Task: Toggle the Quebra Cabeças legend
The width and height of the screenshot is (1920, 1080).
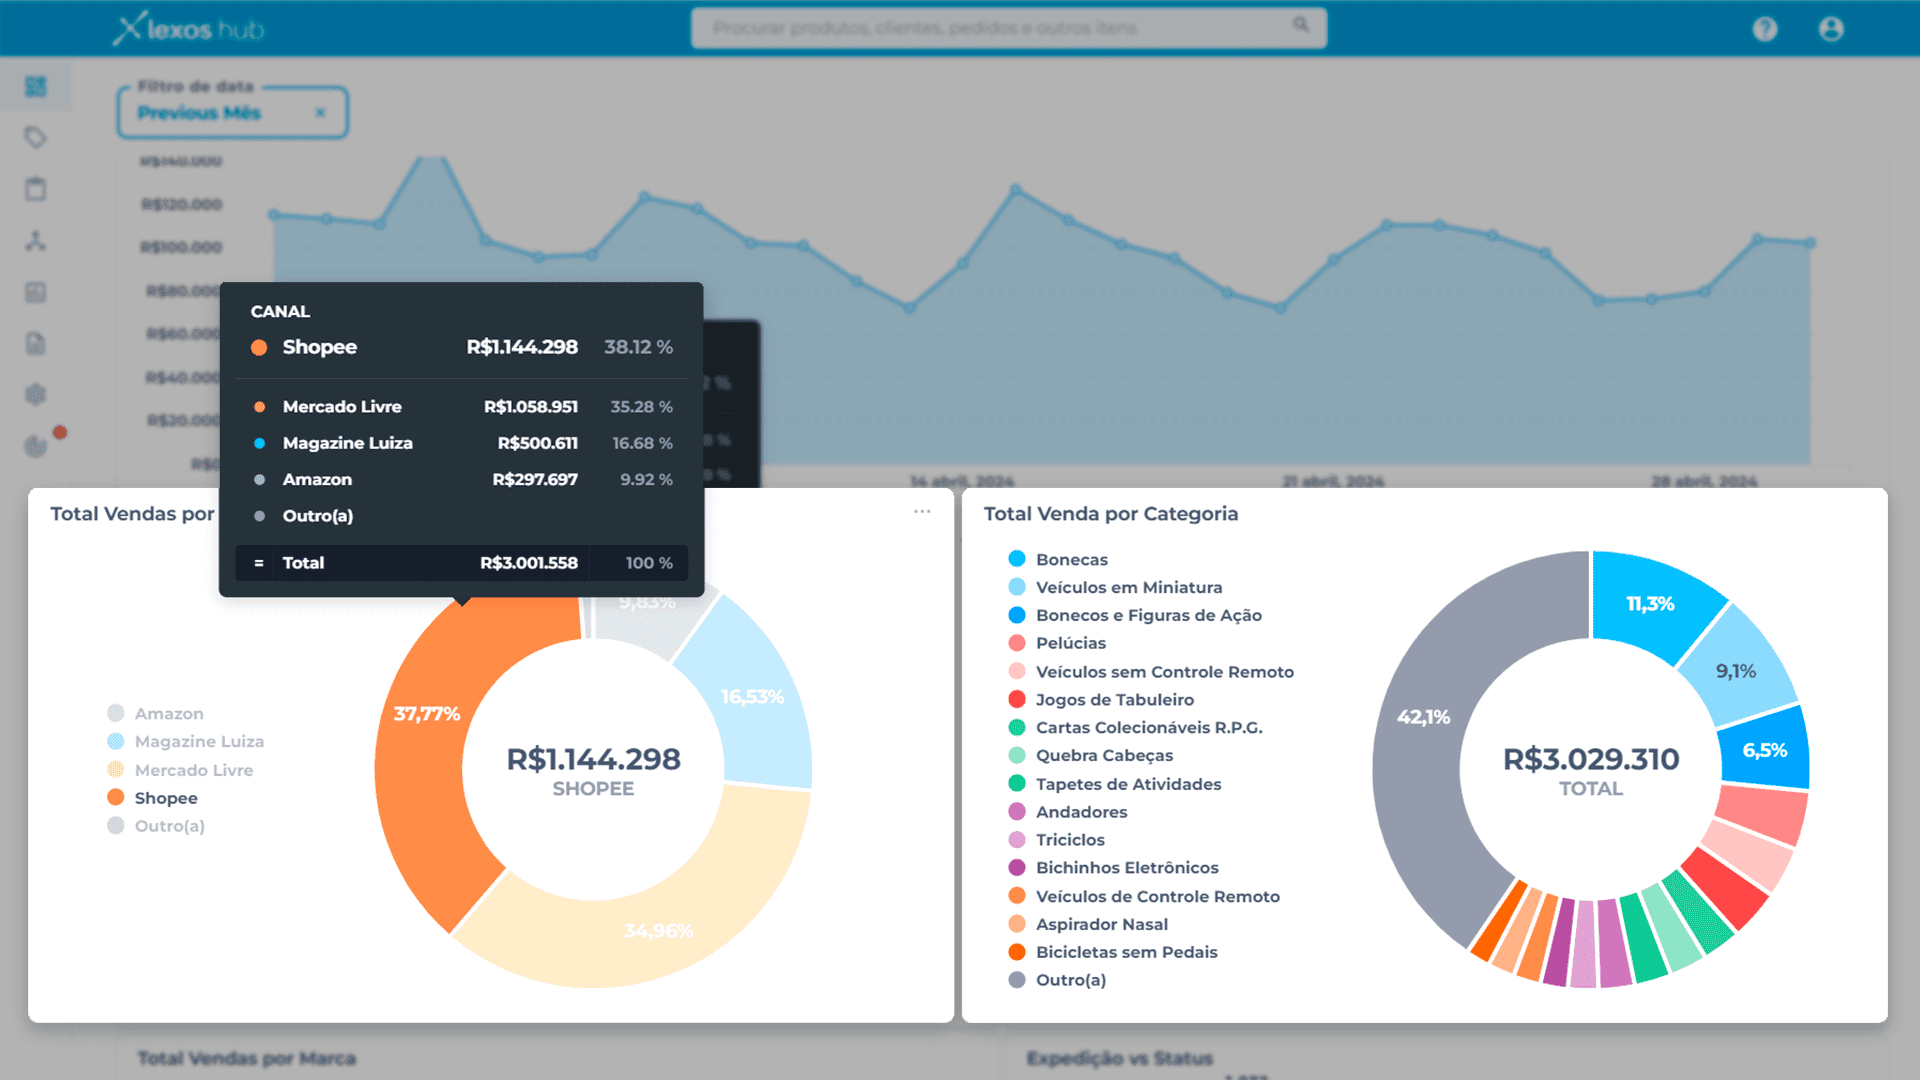Action: pyautogui.click(x=1090, y=756)
